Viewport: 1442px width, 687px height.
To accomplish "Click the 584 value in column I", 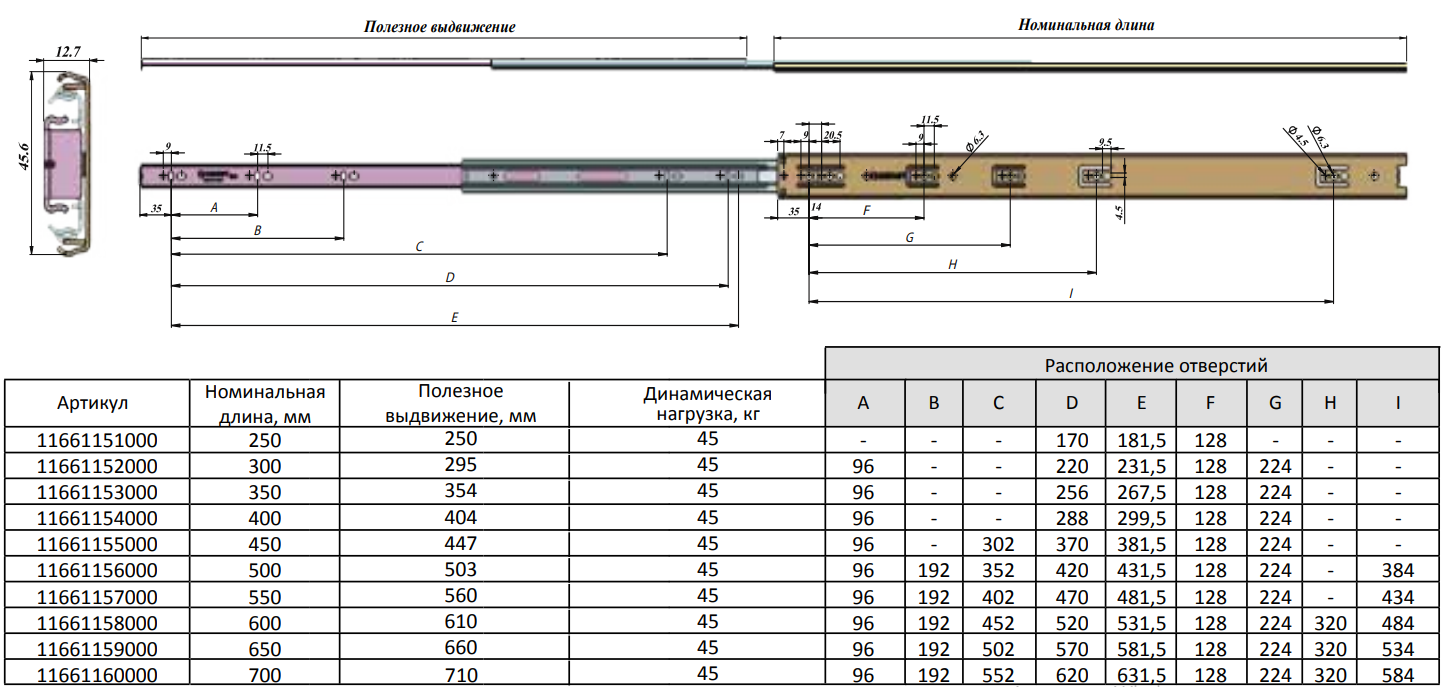I will (1397, 675).
